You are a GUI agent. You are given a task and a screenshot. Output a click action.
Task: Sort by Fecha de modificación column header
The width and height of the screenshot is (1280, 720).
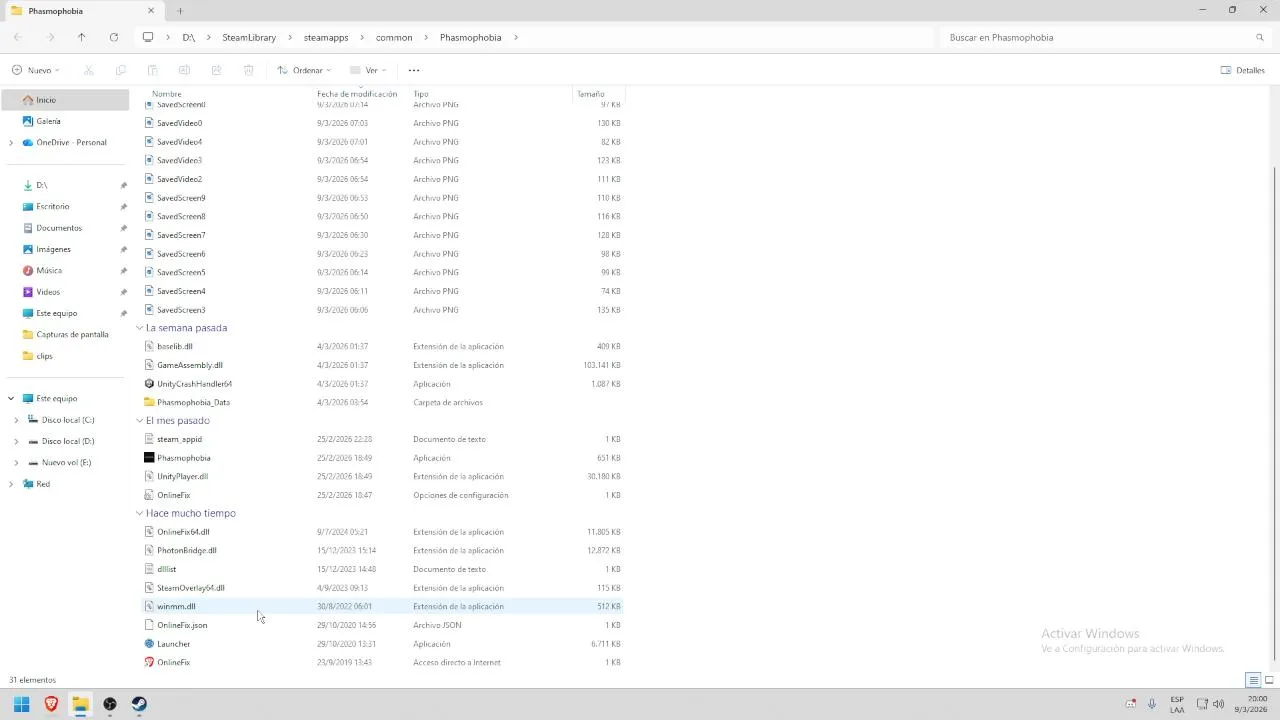(357, 94)
